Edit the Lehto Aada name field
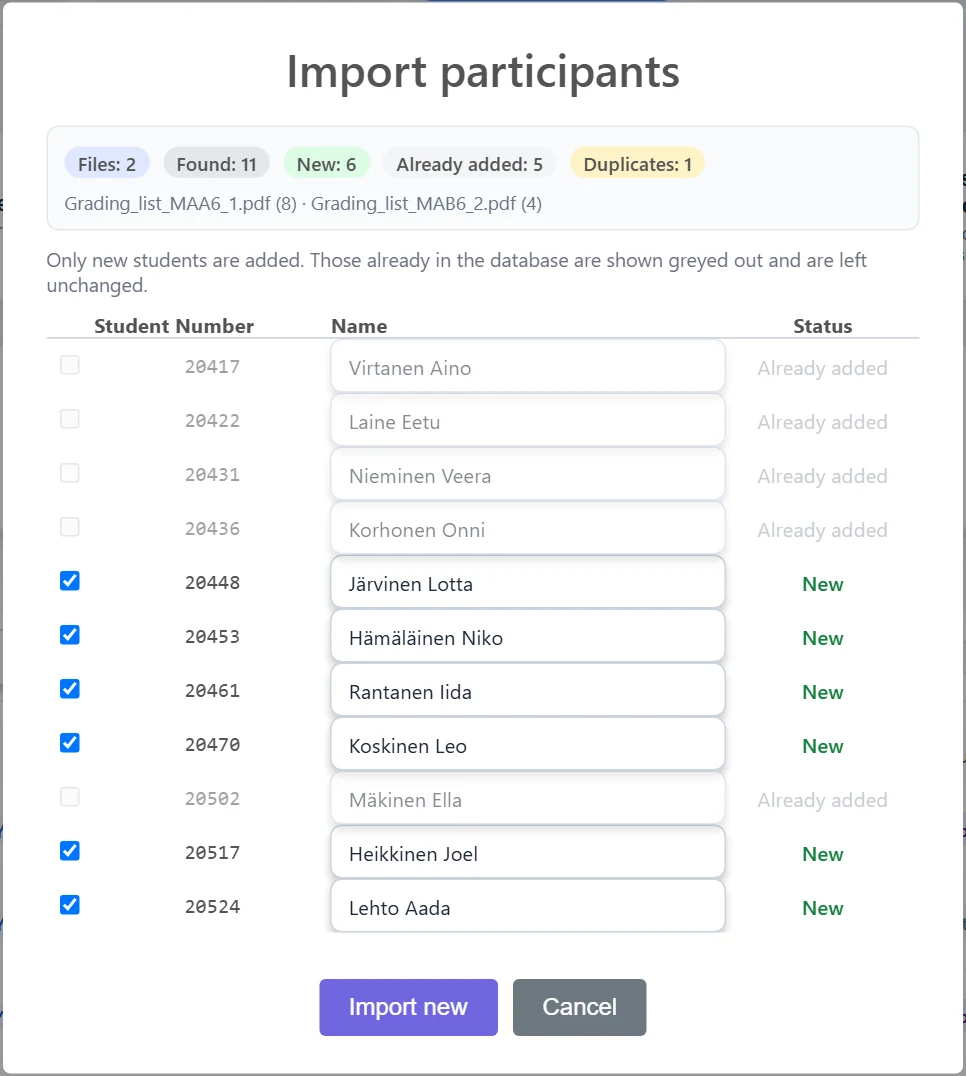Screen dimensions: 966x1076 point(528,907)
